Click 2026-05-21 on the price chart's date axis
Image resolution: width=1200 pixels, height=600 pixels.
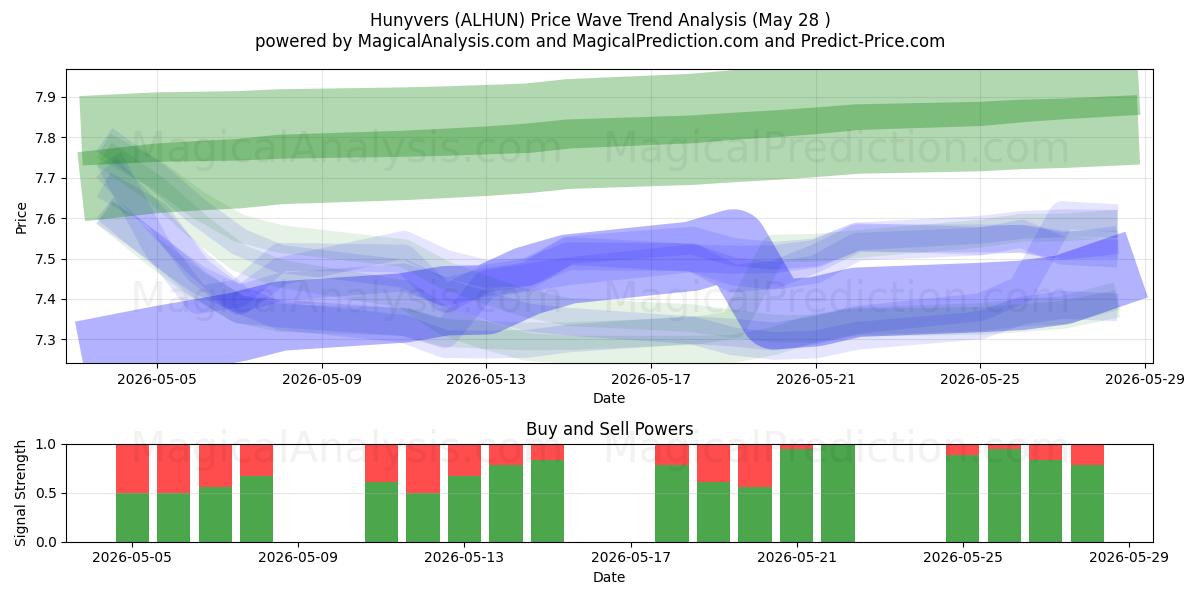click(x=815, y=379)
